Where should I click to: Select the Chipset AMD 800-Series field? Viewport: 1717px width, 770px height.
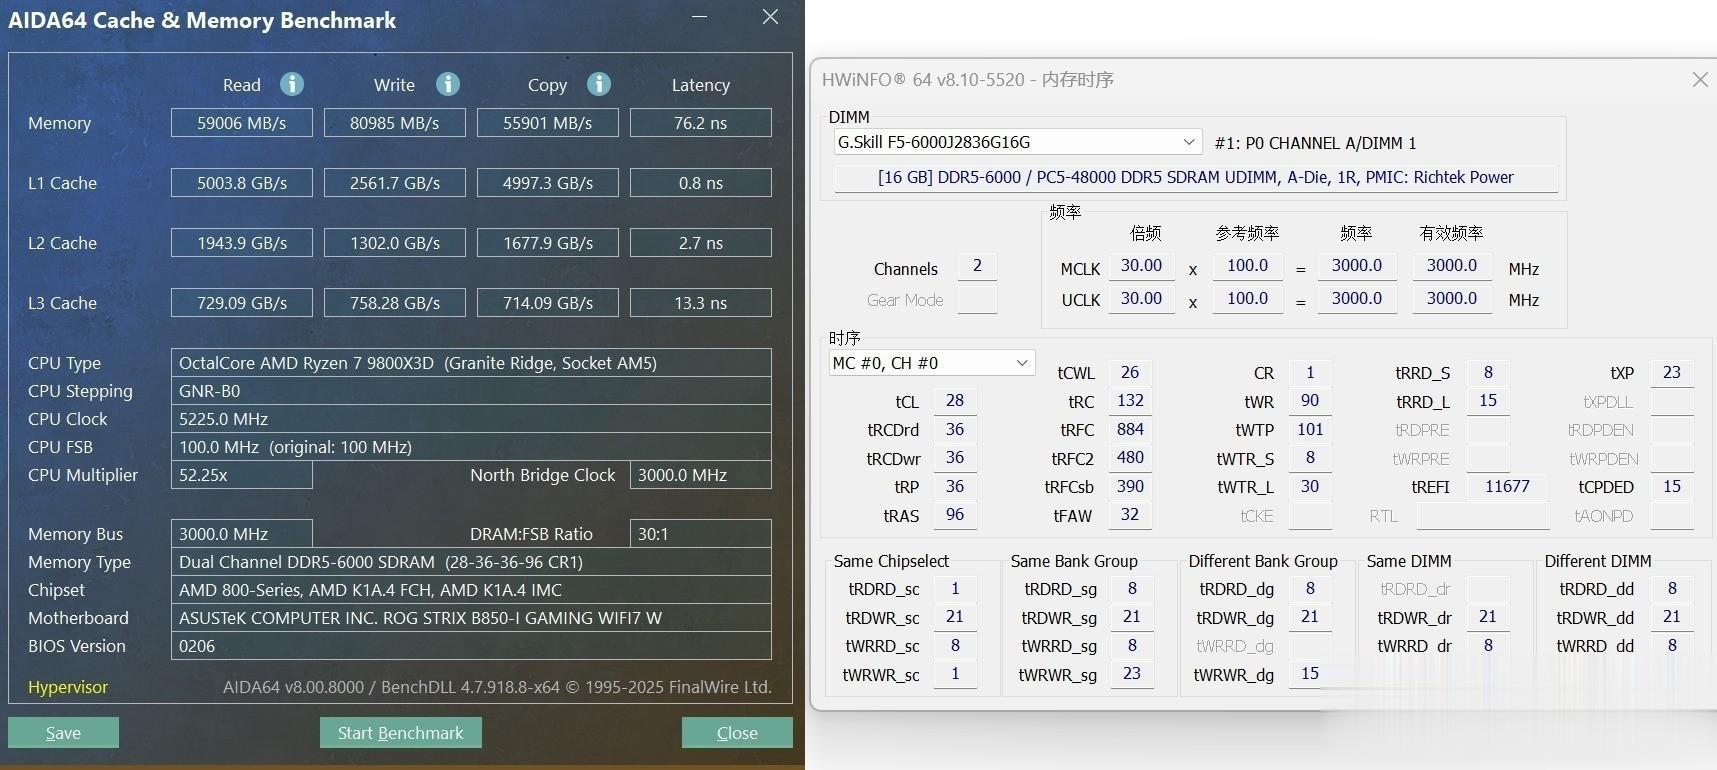tap(471, 590)
